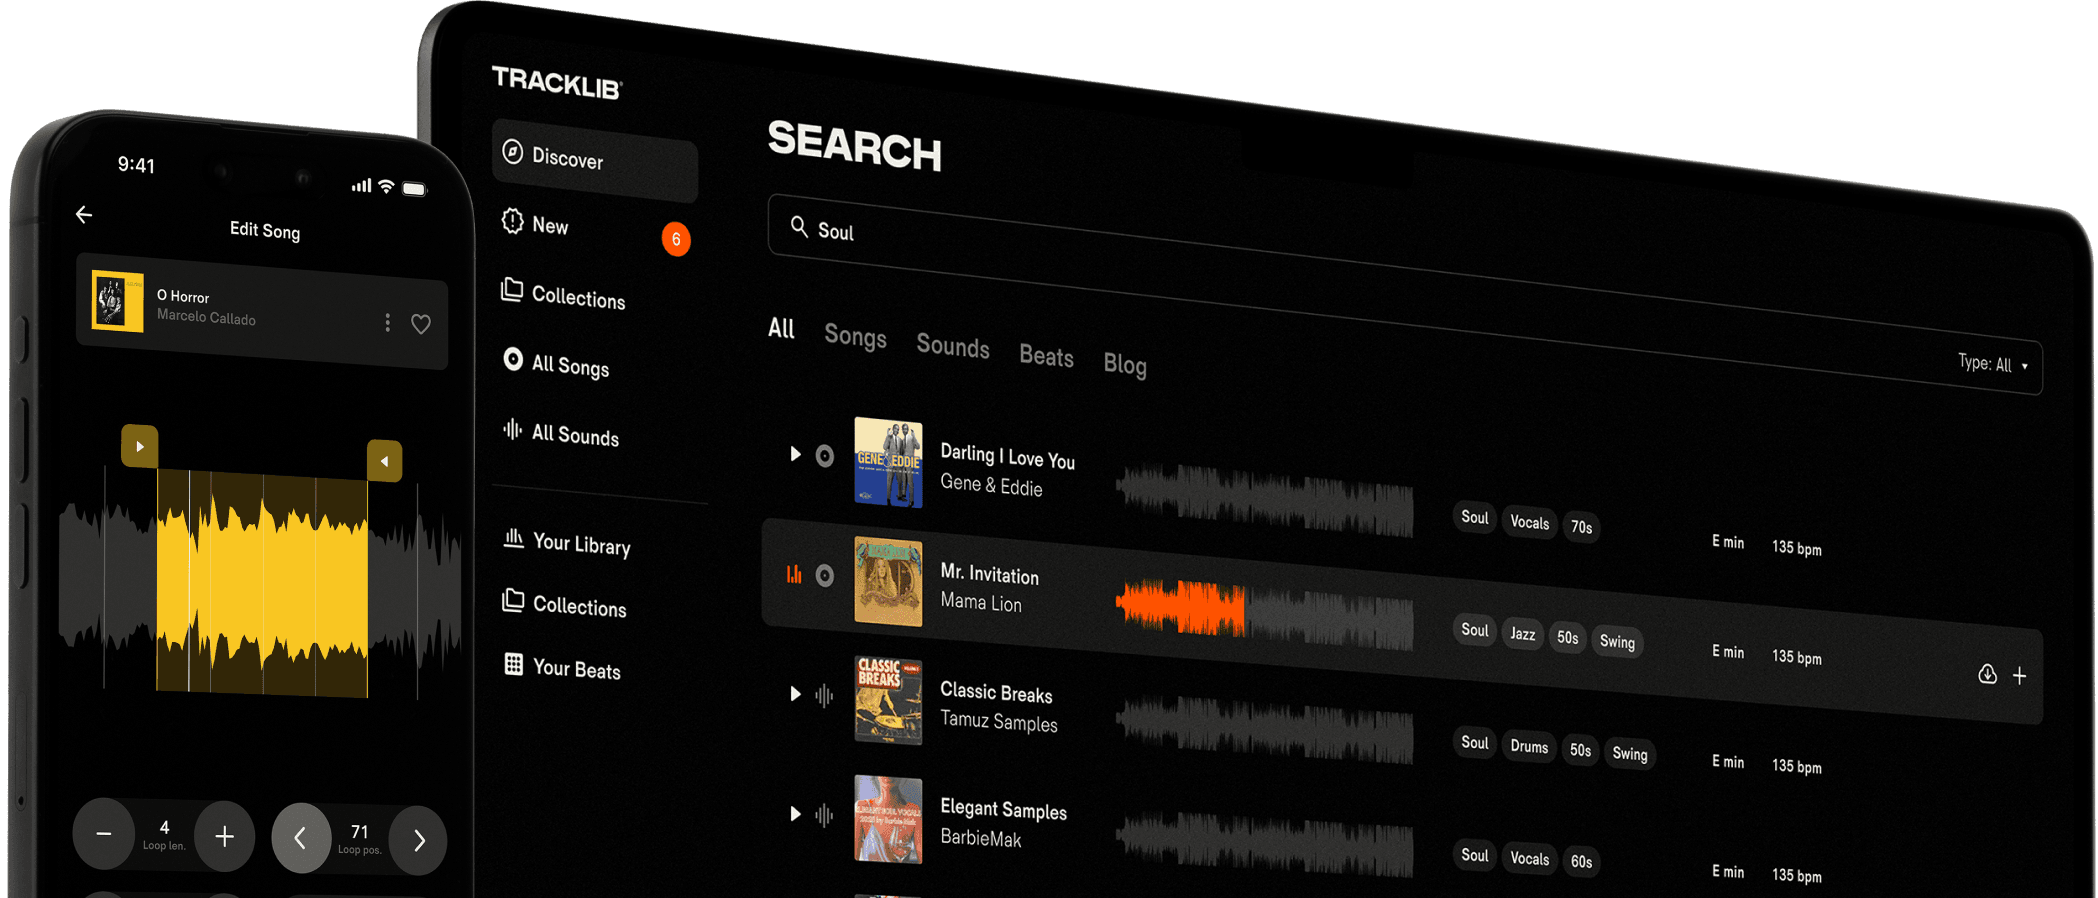Increase loop length with the plus button
Viewport: 2098px width, 898px height.
click(225, 836)
